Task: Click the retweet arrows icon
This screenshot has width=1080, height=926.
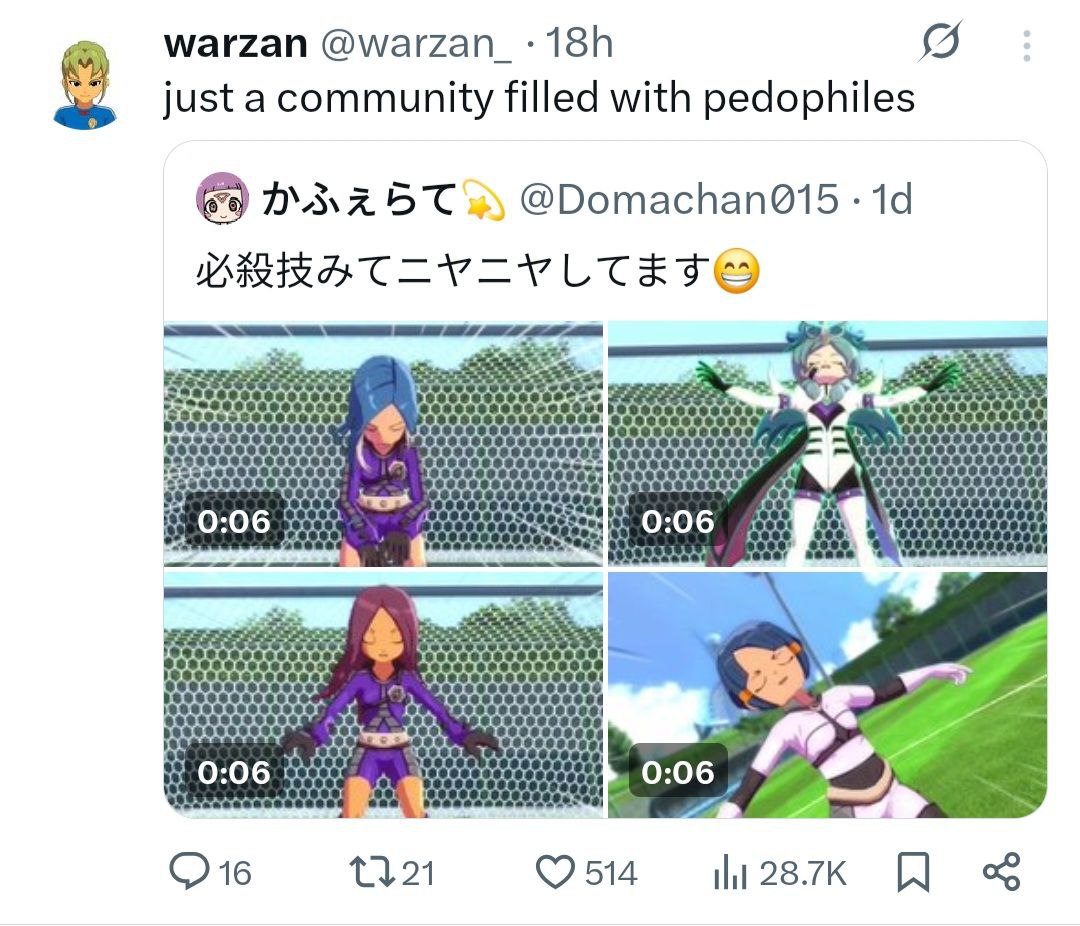Action: (x=371, y=872)
